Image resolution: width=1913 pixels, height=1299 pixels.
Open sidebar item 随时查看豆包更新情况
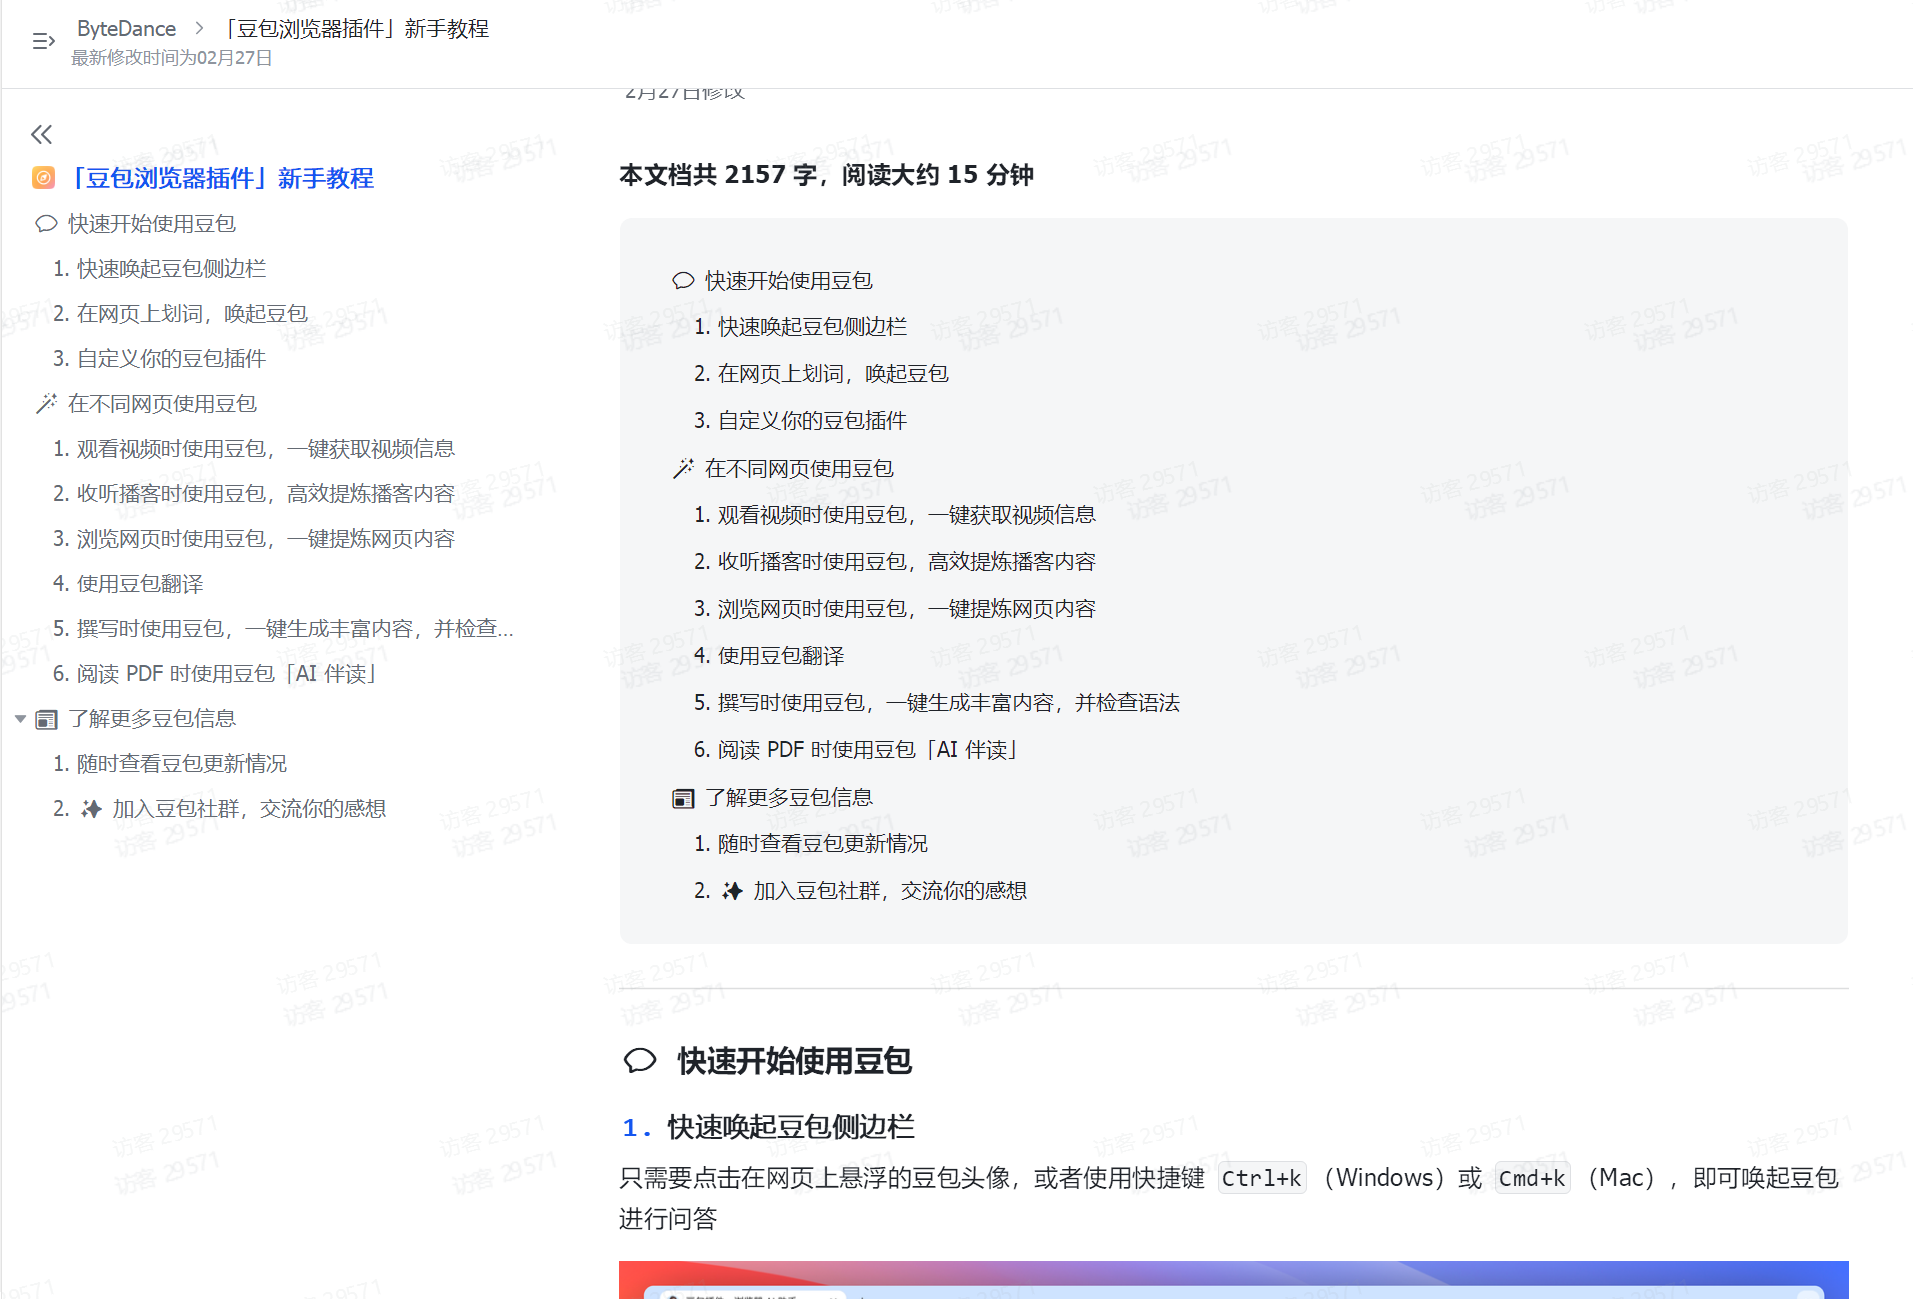(x=170, y=764)
